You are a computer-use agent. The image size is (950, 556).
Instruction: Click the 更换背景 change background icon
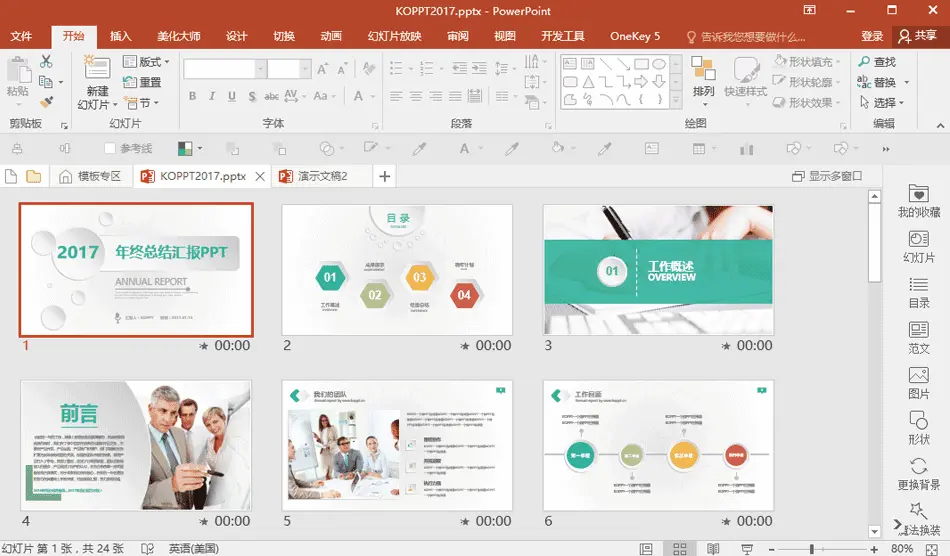click(918, 465)
